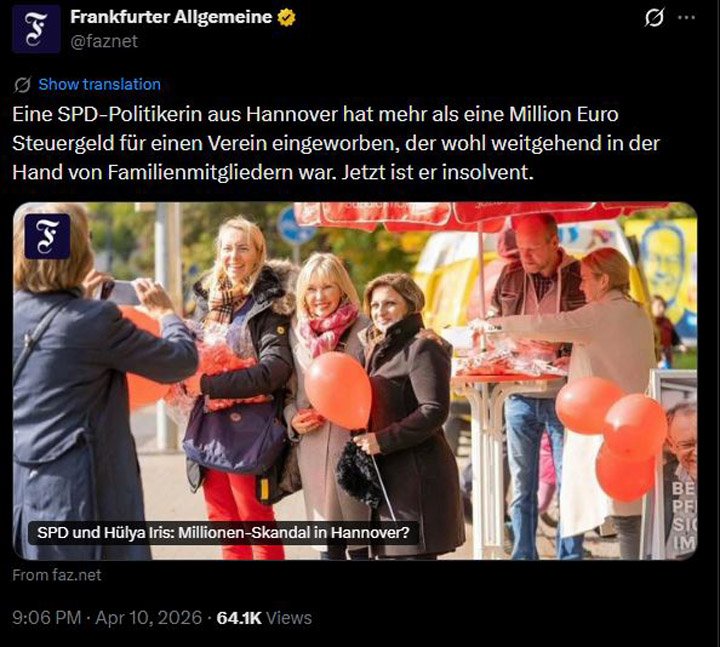720x647 pixels.
Task: Open the Frankfurter Allgemeine profile avatar
Action: point(36,28)
